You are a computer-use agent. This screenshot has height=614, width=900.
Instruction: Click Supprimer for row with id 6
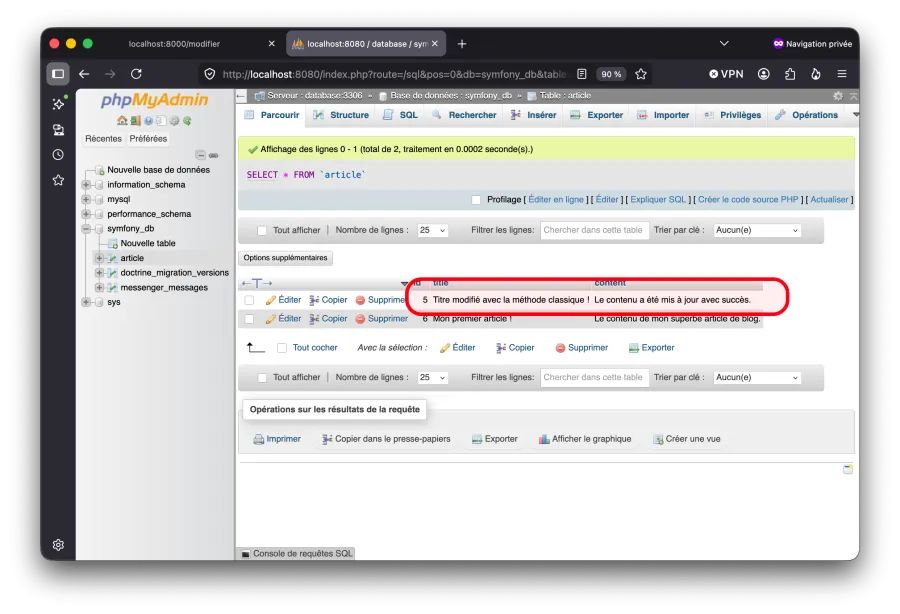click(382, 318)
